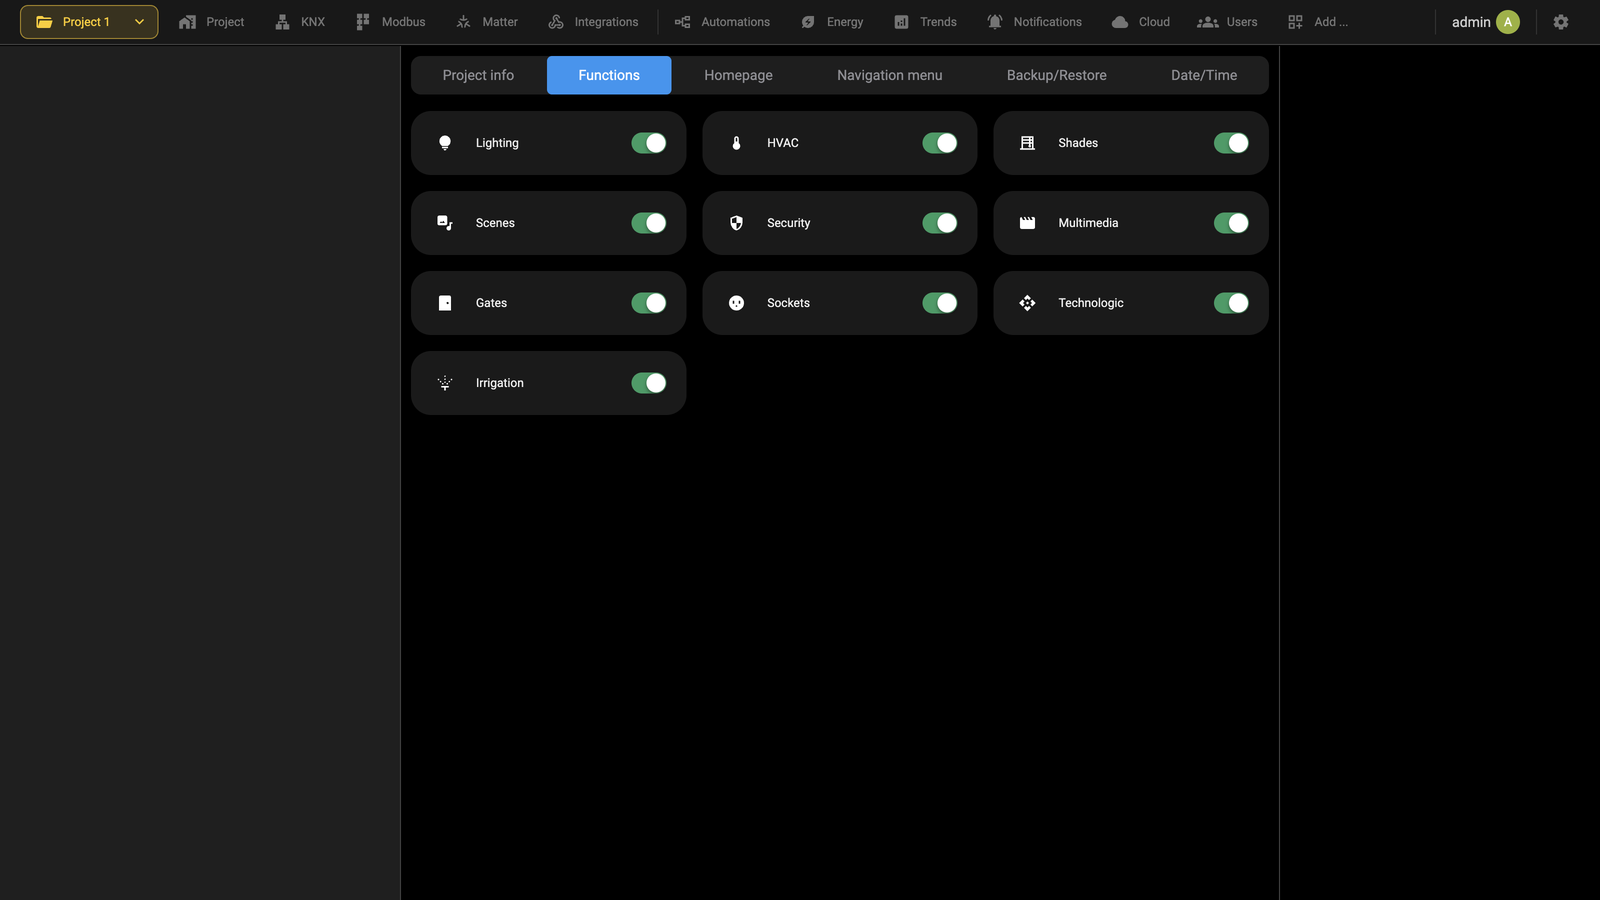Click the Irrigation sprinkler icon
The image size is (1600, 900).
445,383
